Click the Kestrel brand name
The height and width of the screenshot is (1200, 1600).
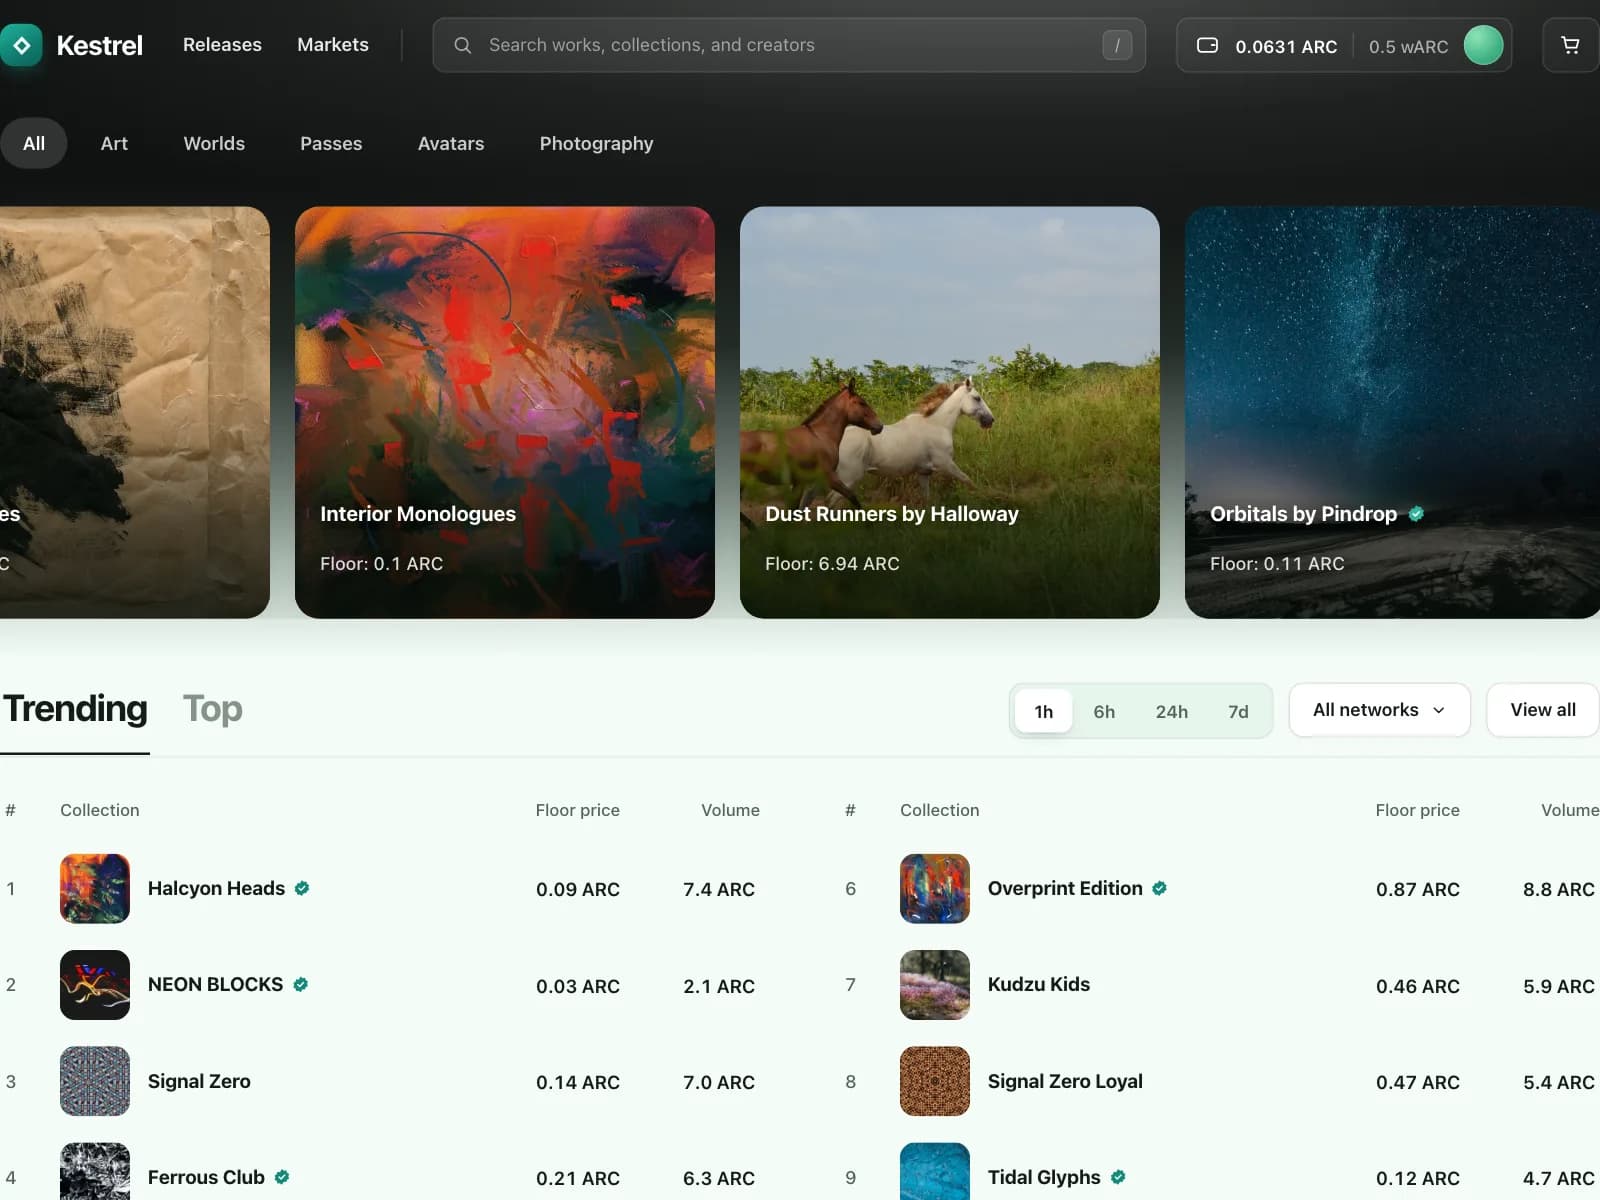[x=99, y=45]
